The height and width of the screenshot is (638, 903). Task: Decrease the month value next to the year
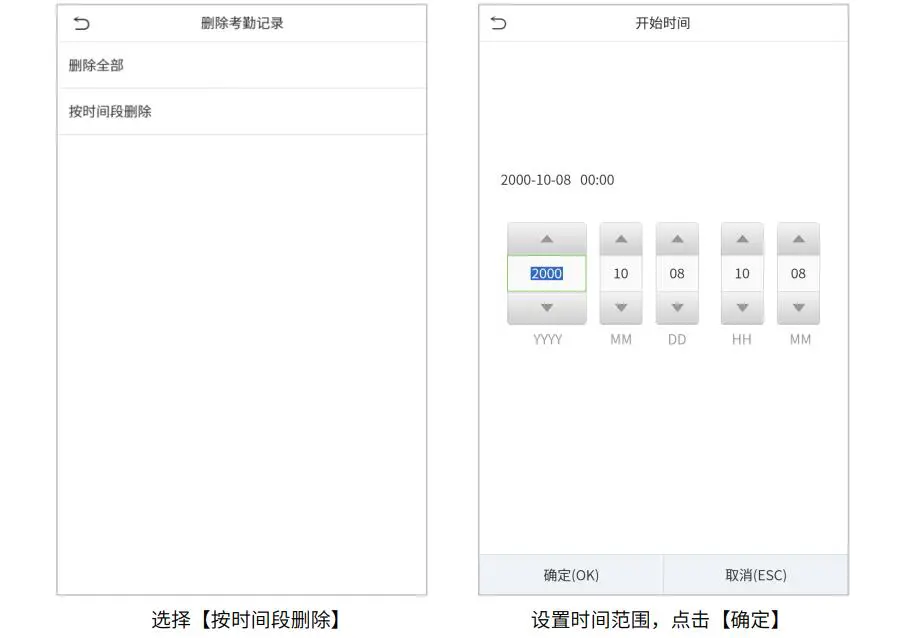[621, 307]
